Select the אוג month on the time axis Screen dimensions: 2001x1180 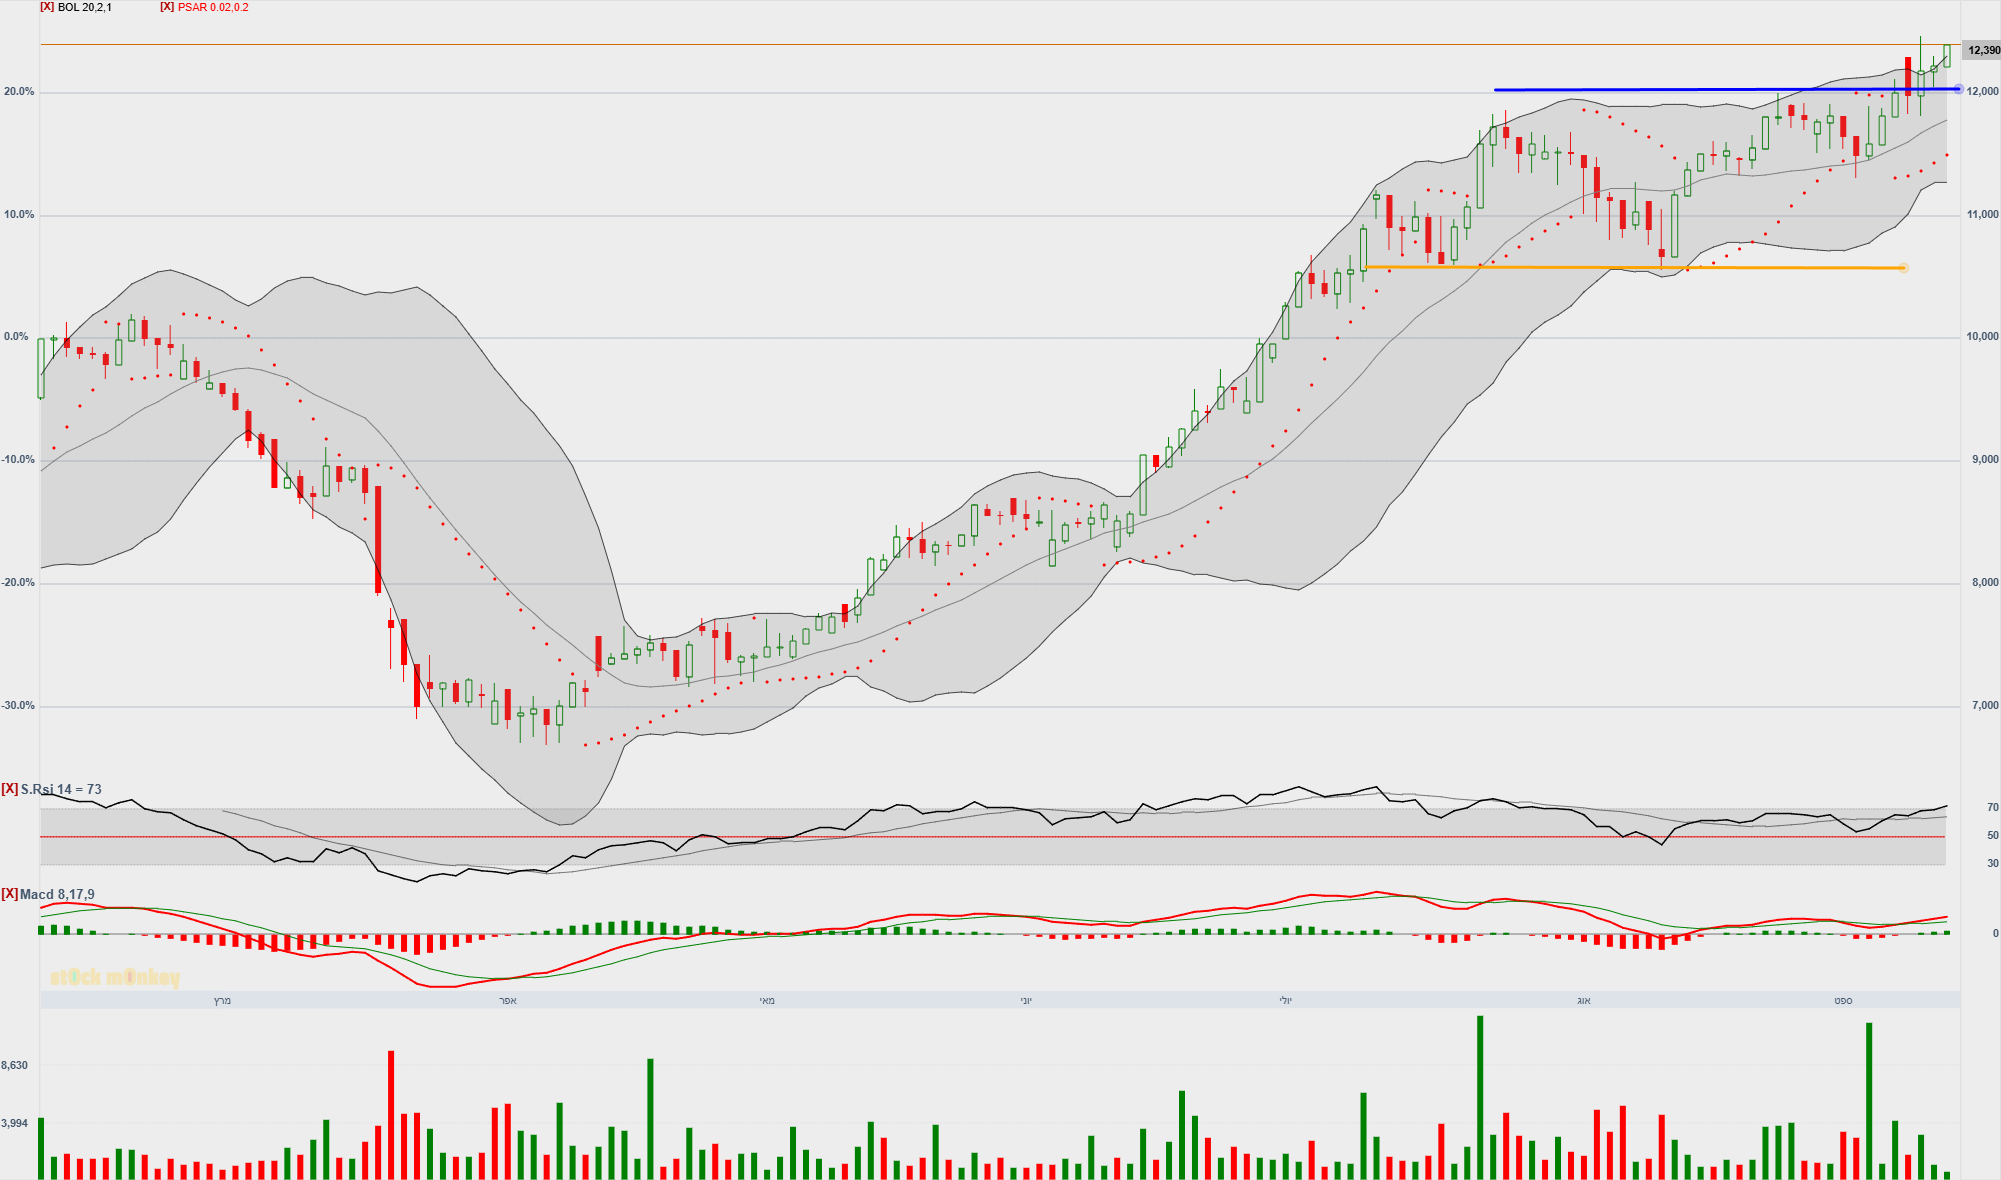(x=1583, y=1001)
